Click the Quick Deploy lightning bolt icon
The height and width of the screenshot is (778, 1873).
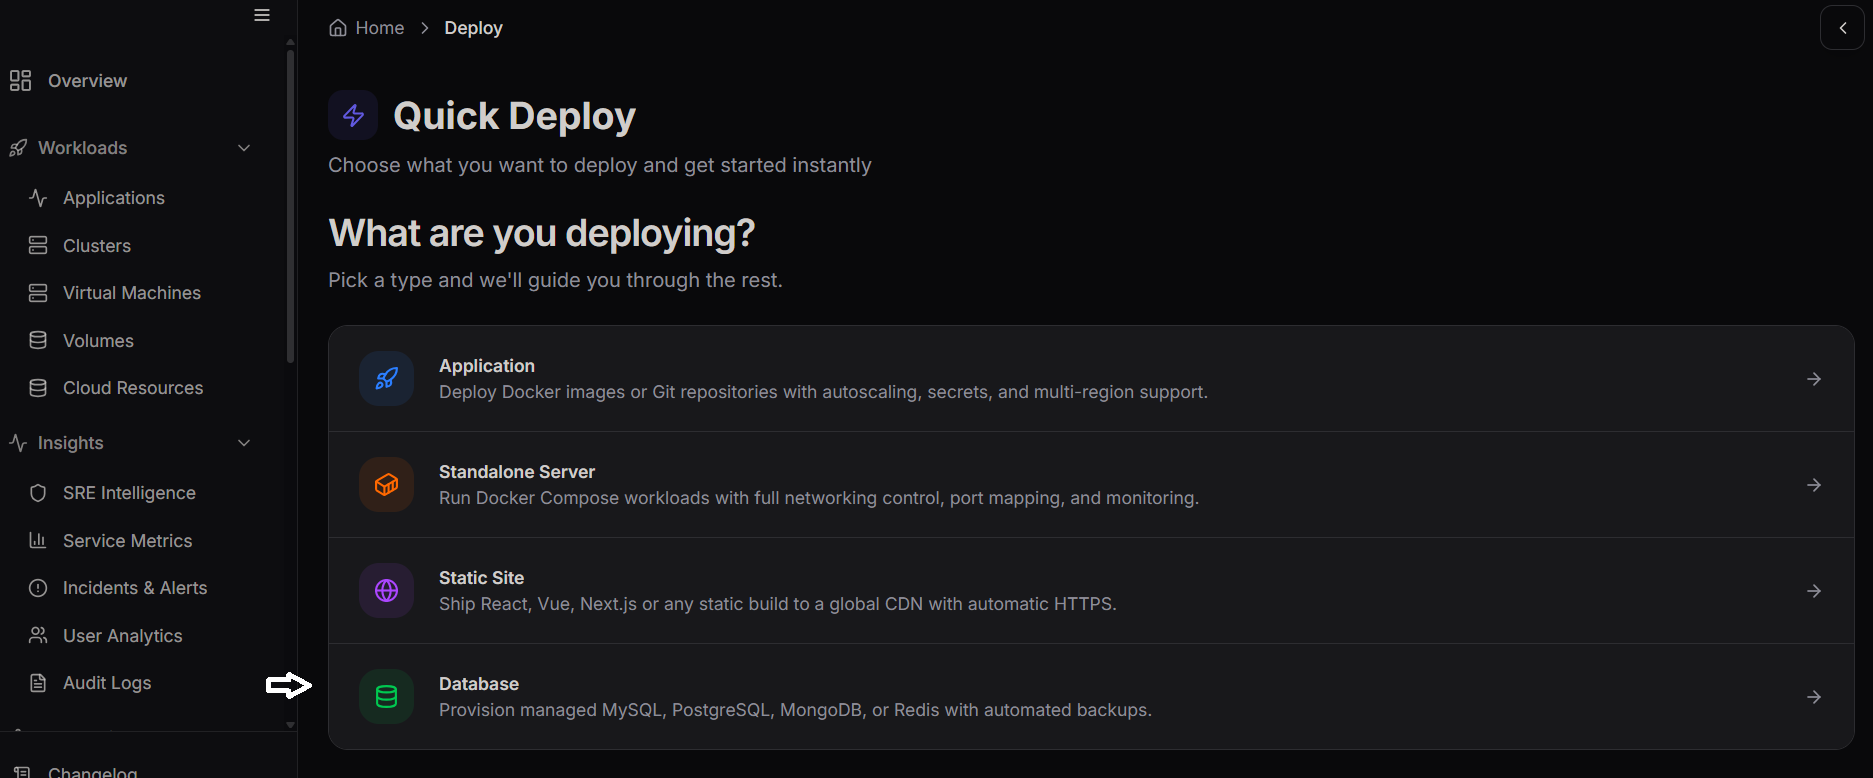pos(353,116)
